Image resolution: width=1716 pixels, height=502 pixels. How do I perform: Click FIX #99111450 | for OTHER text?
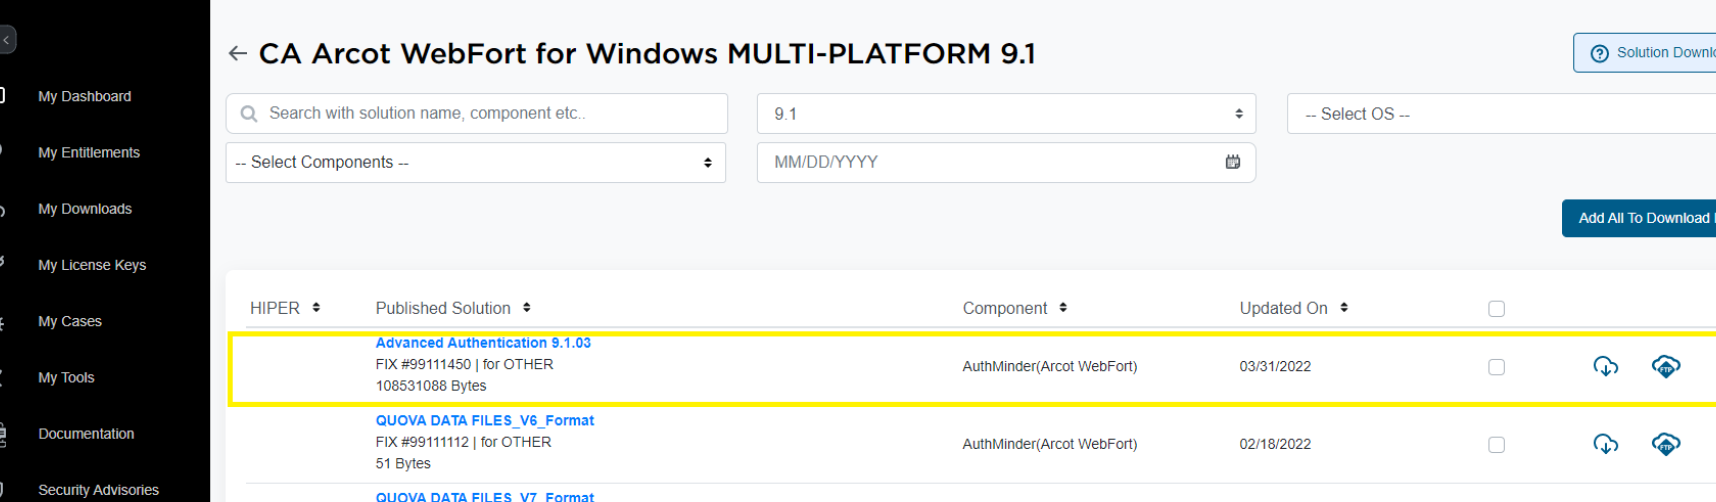[464, 364]
